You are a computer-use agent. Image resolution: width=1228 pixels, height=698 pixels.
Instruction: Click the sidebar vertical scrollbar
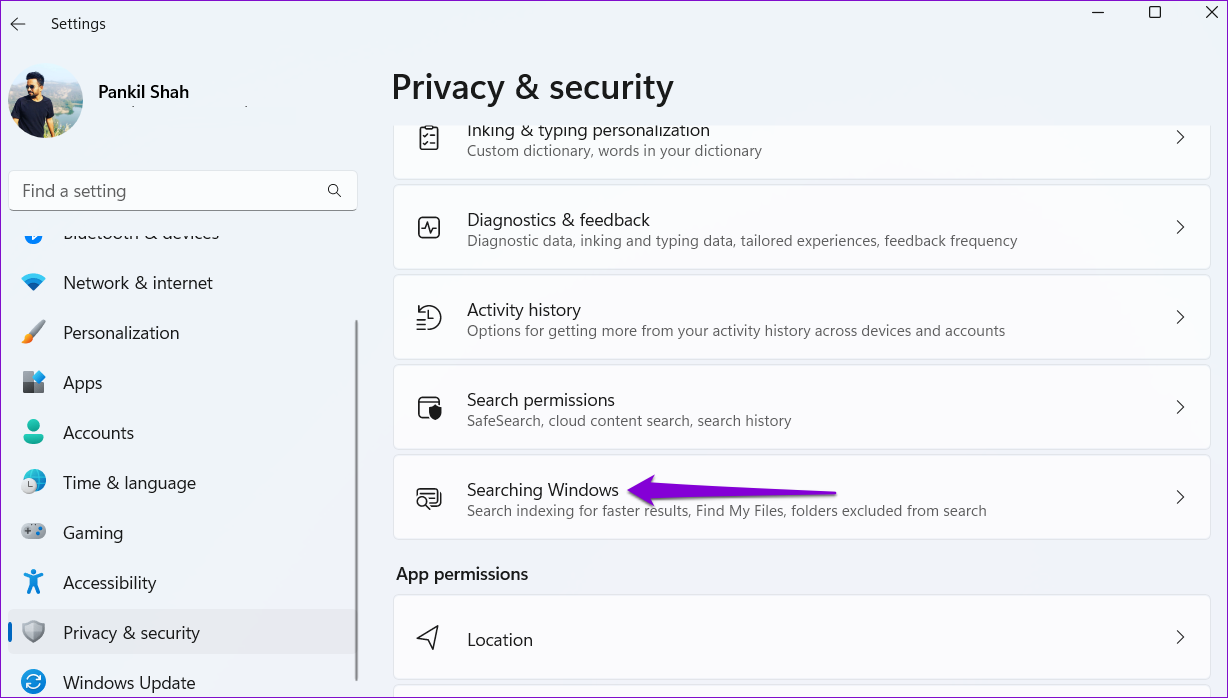[x=356, y=500]
